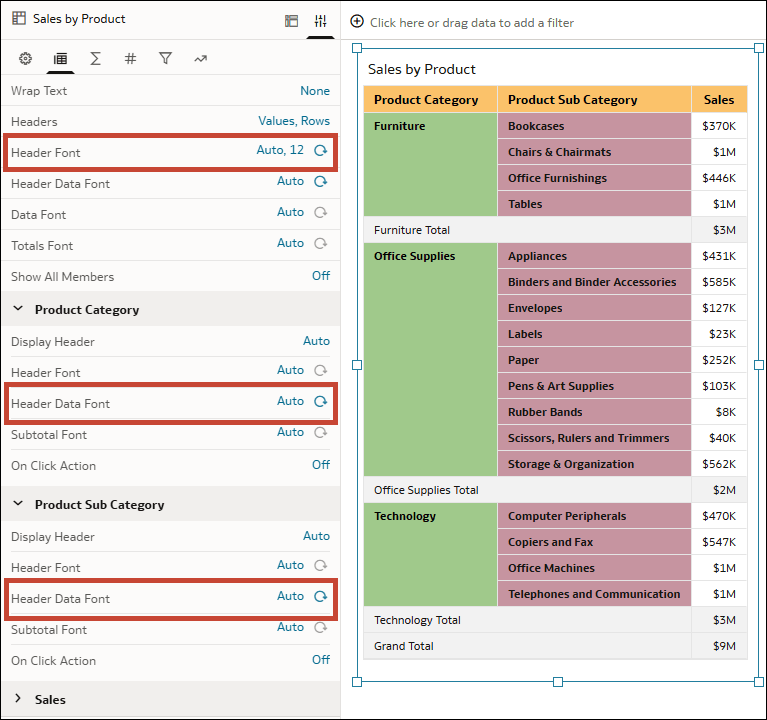Toggle Show All Members Off value

[x=320, y=276]
